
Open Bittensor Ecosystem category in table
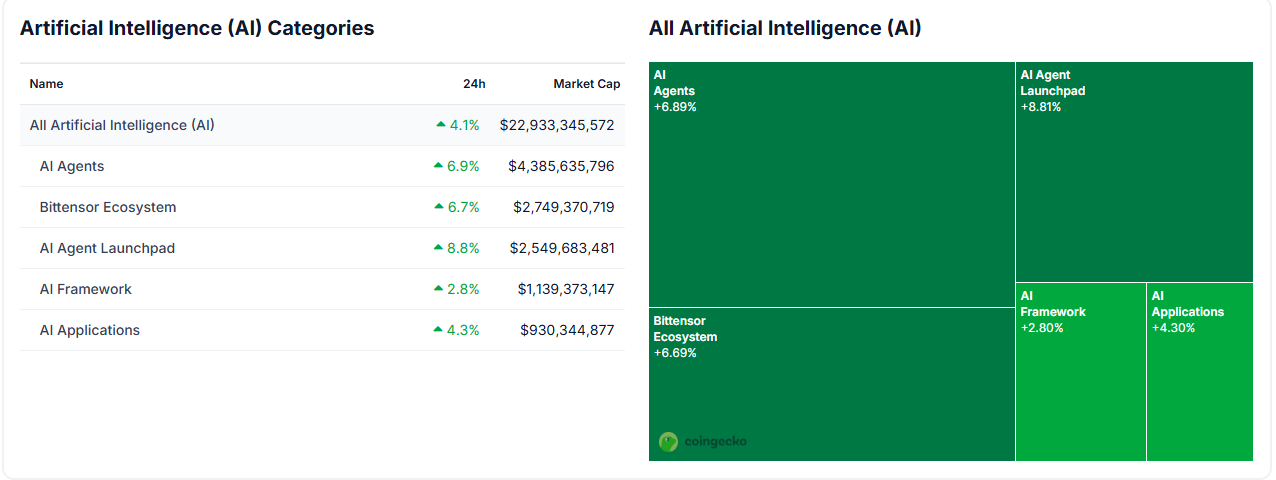pos(108,207)
